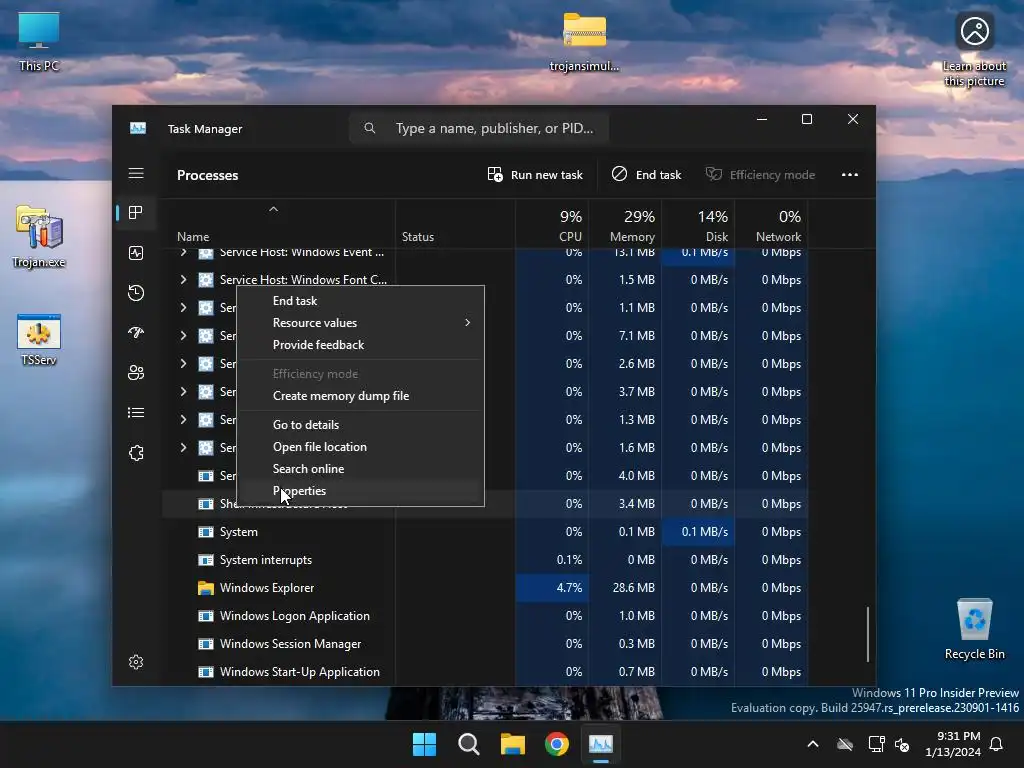Viewport: 1024px width, 768px height.
Task: Sort by the CPU column header
Action: pos(552,226)
